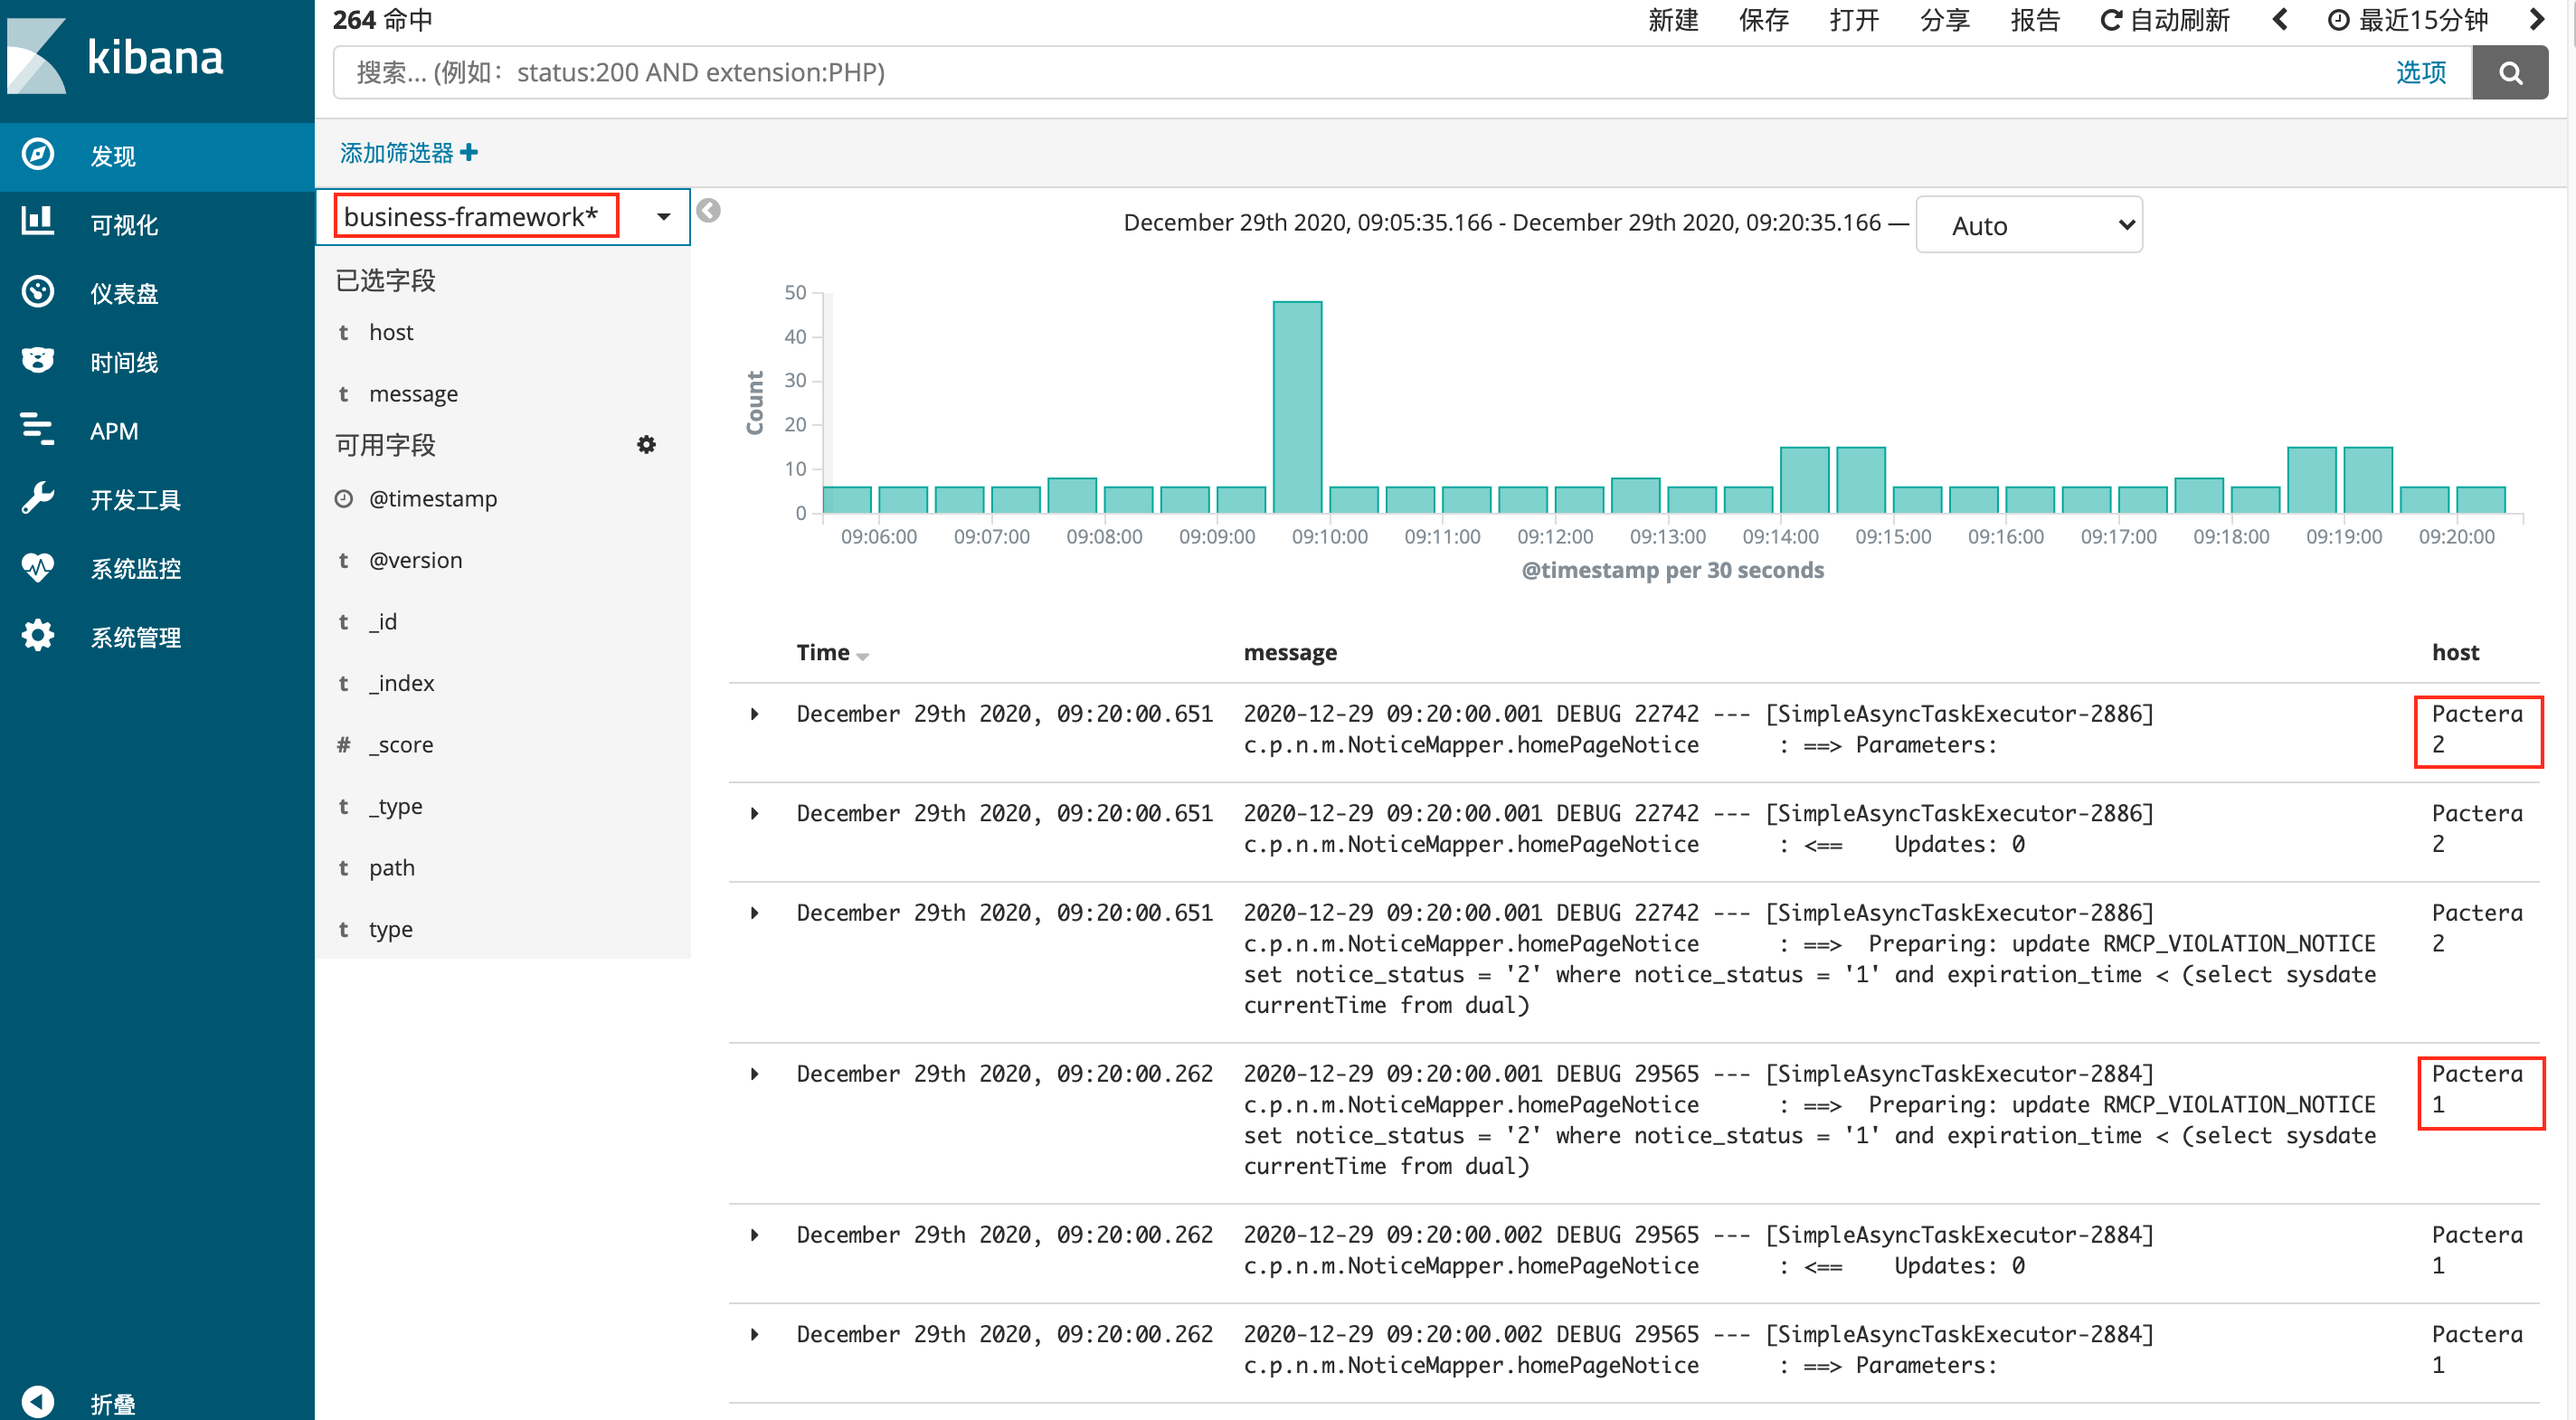Click the _id field in available fields

click(x=383, y=621)
